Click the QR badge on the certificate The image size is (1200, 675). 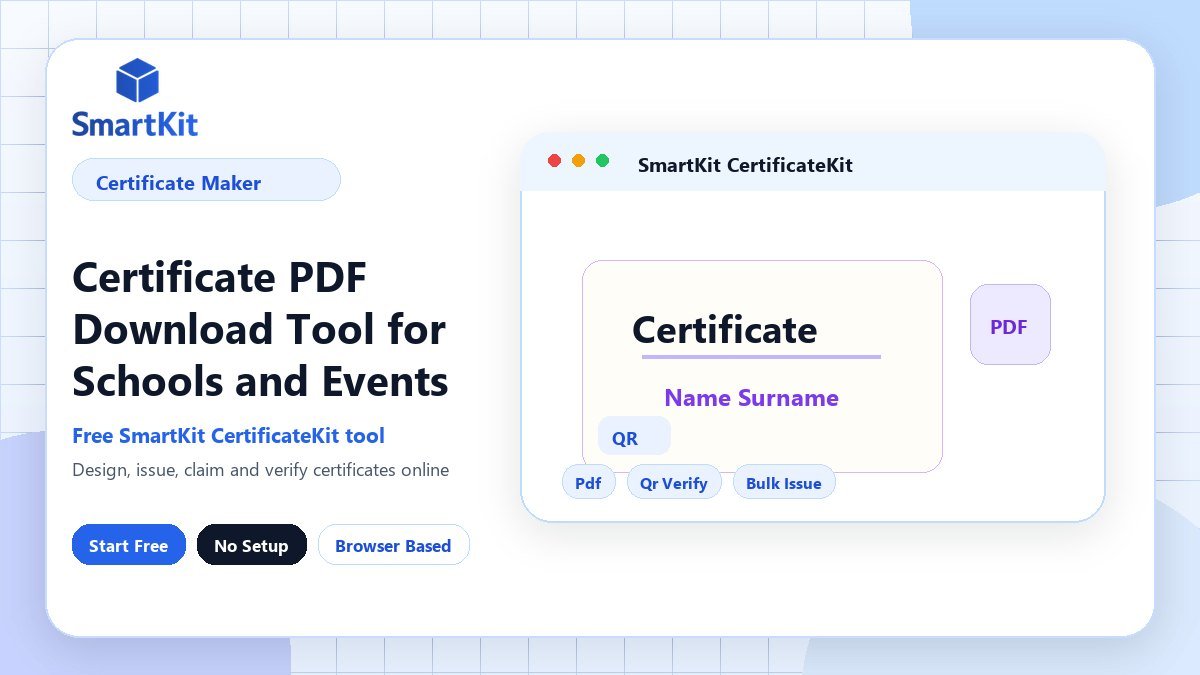point(634,437)
